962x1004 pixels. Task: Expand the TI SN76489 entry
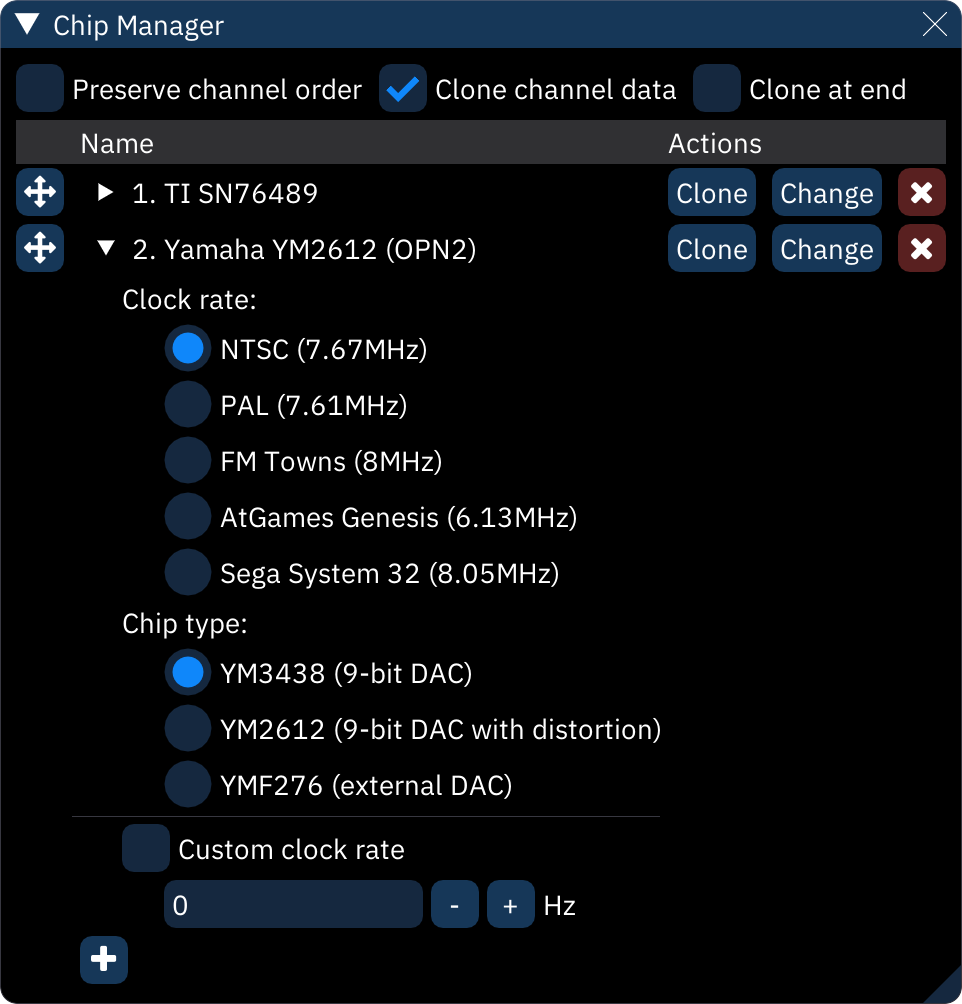pos(105,192)
